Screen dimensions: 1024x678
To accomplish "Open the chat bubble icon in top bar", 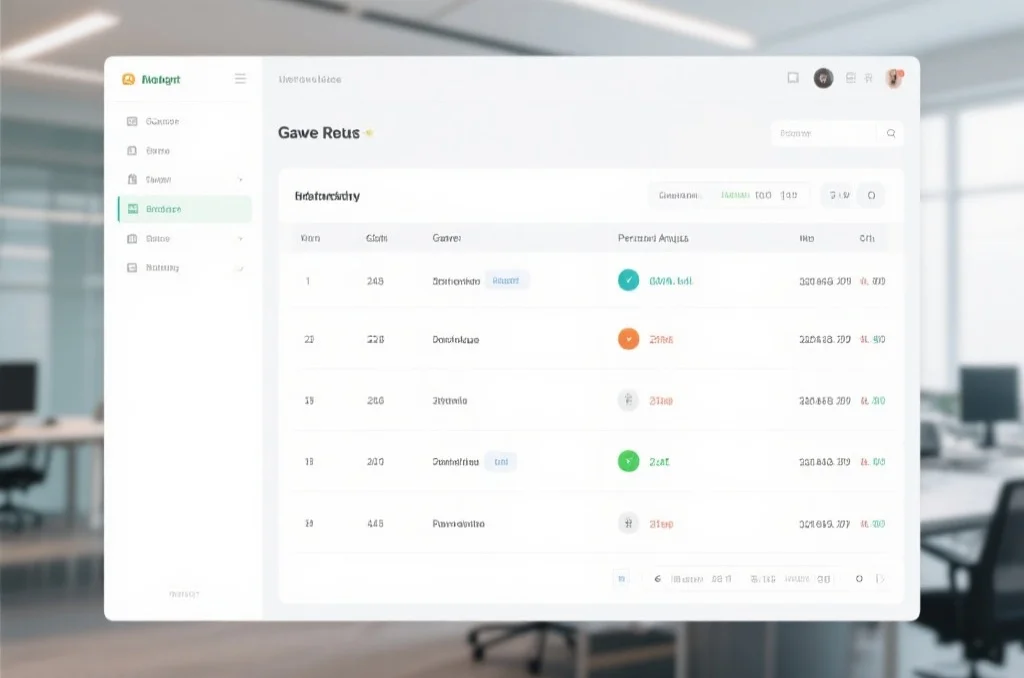I will click(x=793, y=78).
